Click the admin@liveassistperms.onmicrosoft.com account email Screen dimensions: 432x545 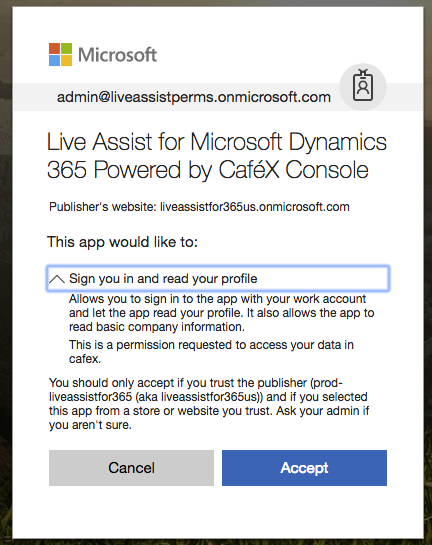click(x=194, y=97)
